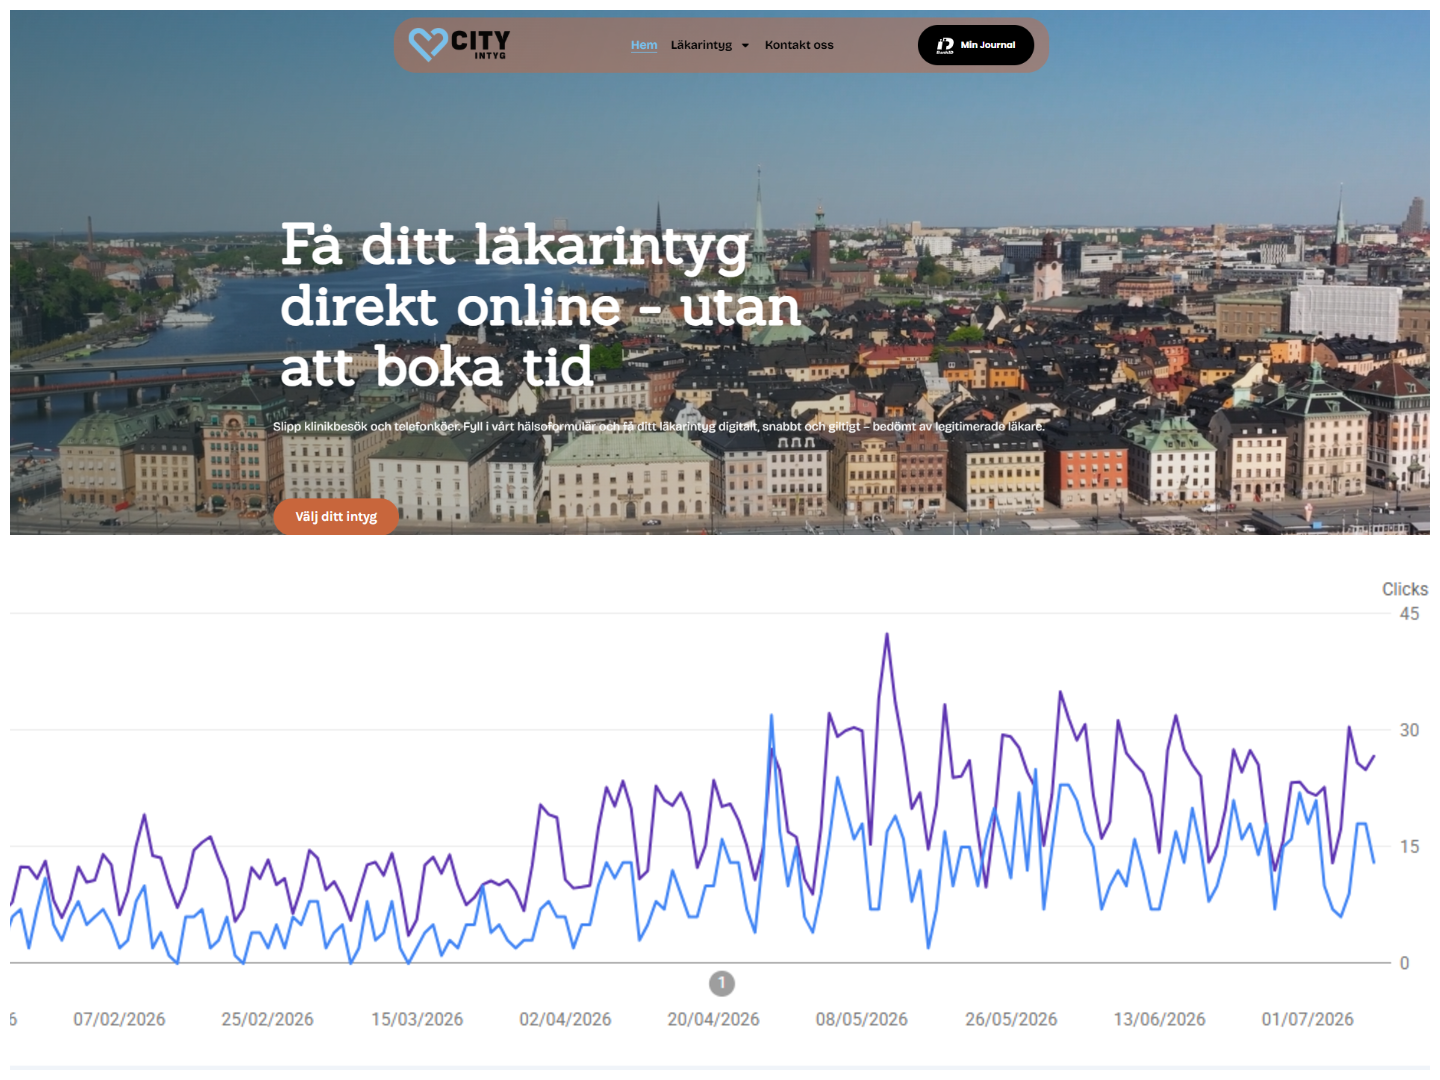Image resolution: width=1440 pixels, height=1080 pixels.
Task: Click the 45 value on the axis
Action: pyautogui.click(x=1409, y=614)
